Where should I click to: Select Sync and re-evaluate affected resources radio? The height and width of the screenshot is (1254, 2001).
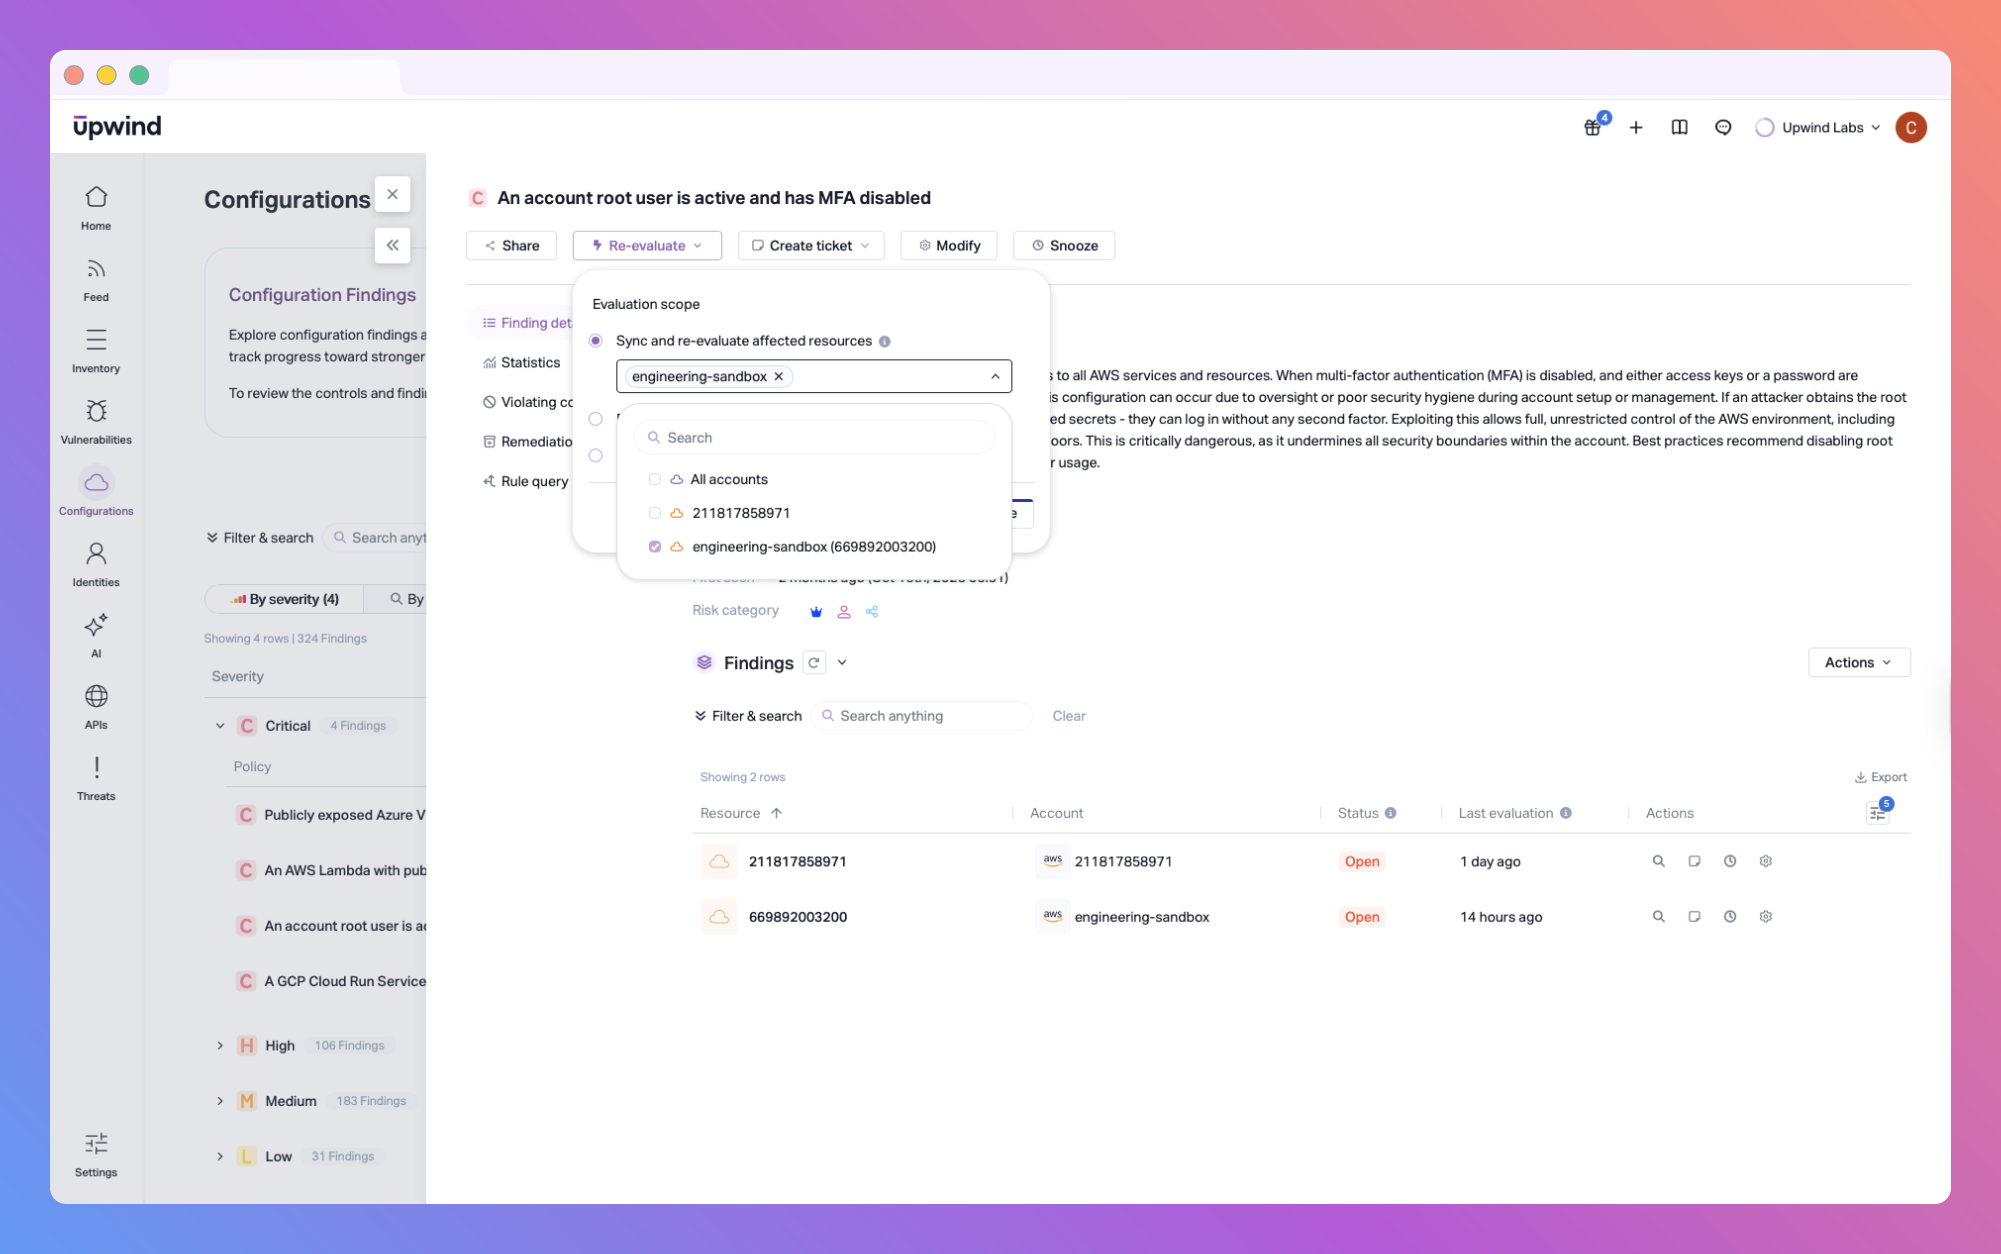coord(596,341)
